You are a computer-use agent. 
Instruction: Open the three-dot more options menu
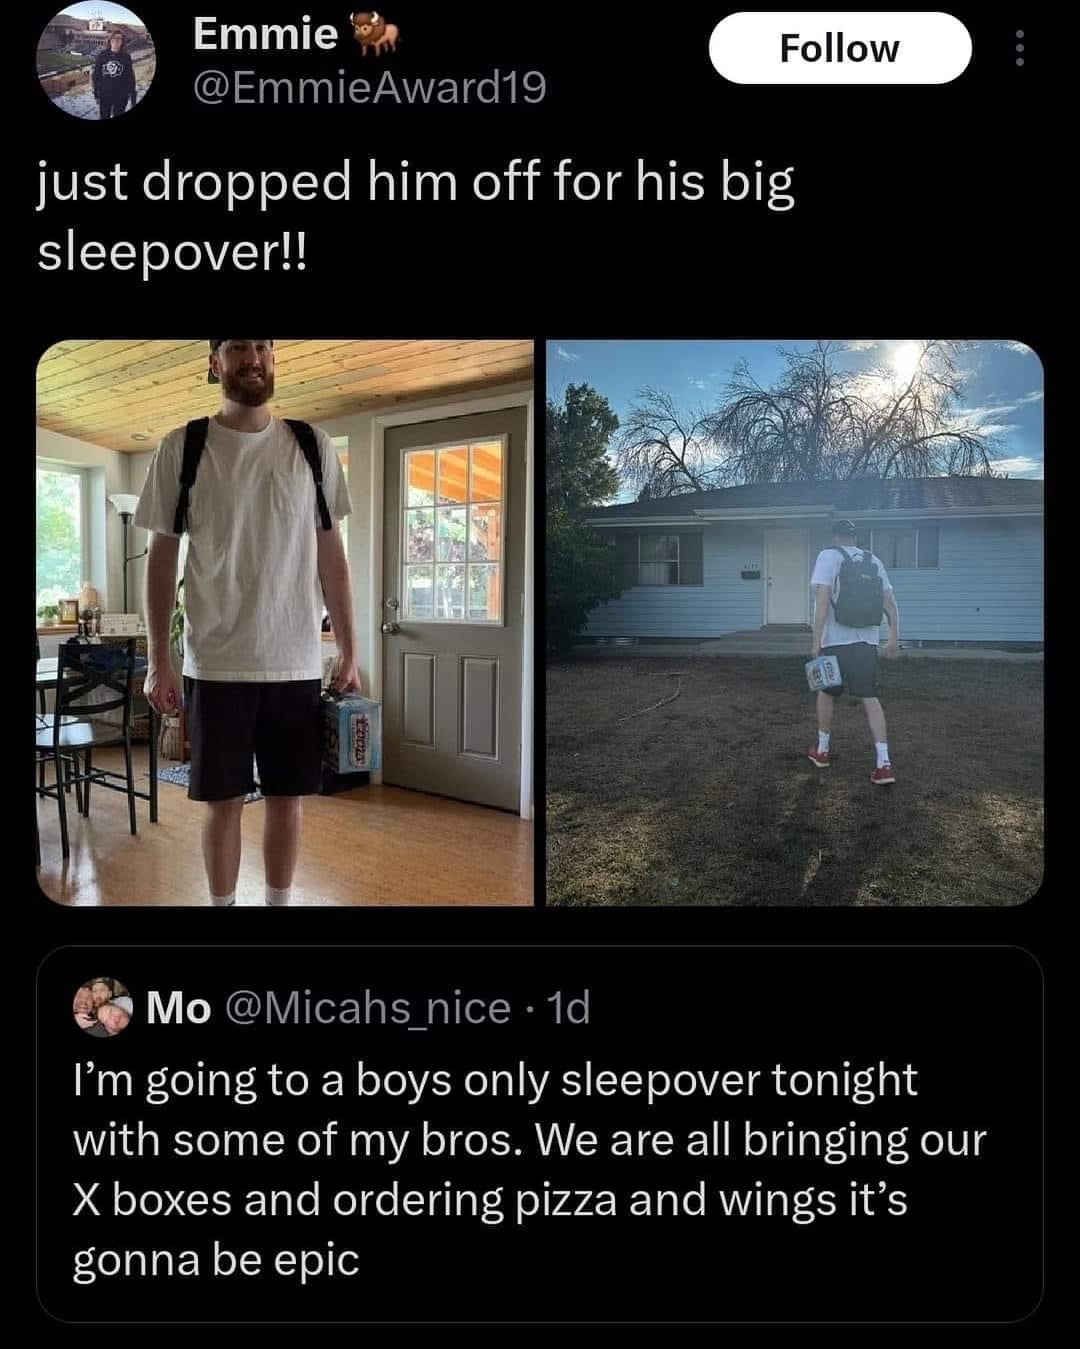[x=1019, y=48]
